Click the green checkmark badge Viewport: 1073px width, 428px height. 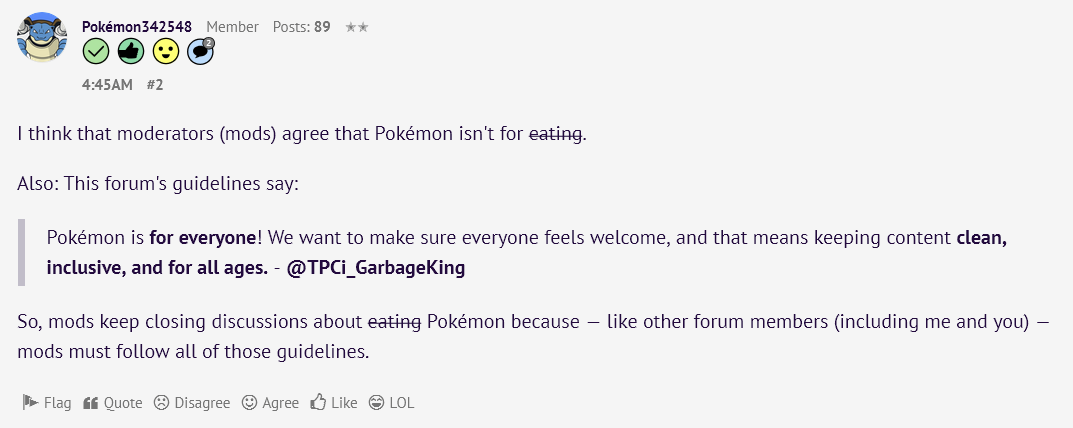click(96, 51)
